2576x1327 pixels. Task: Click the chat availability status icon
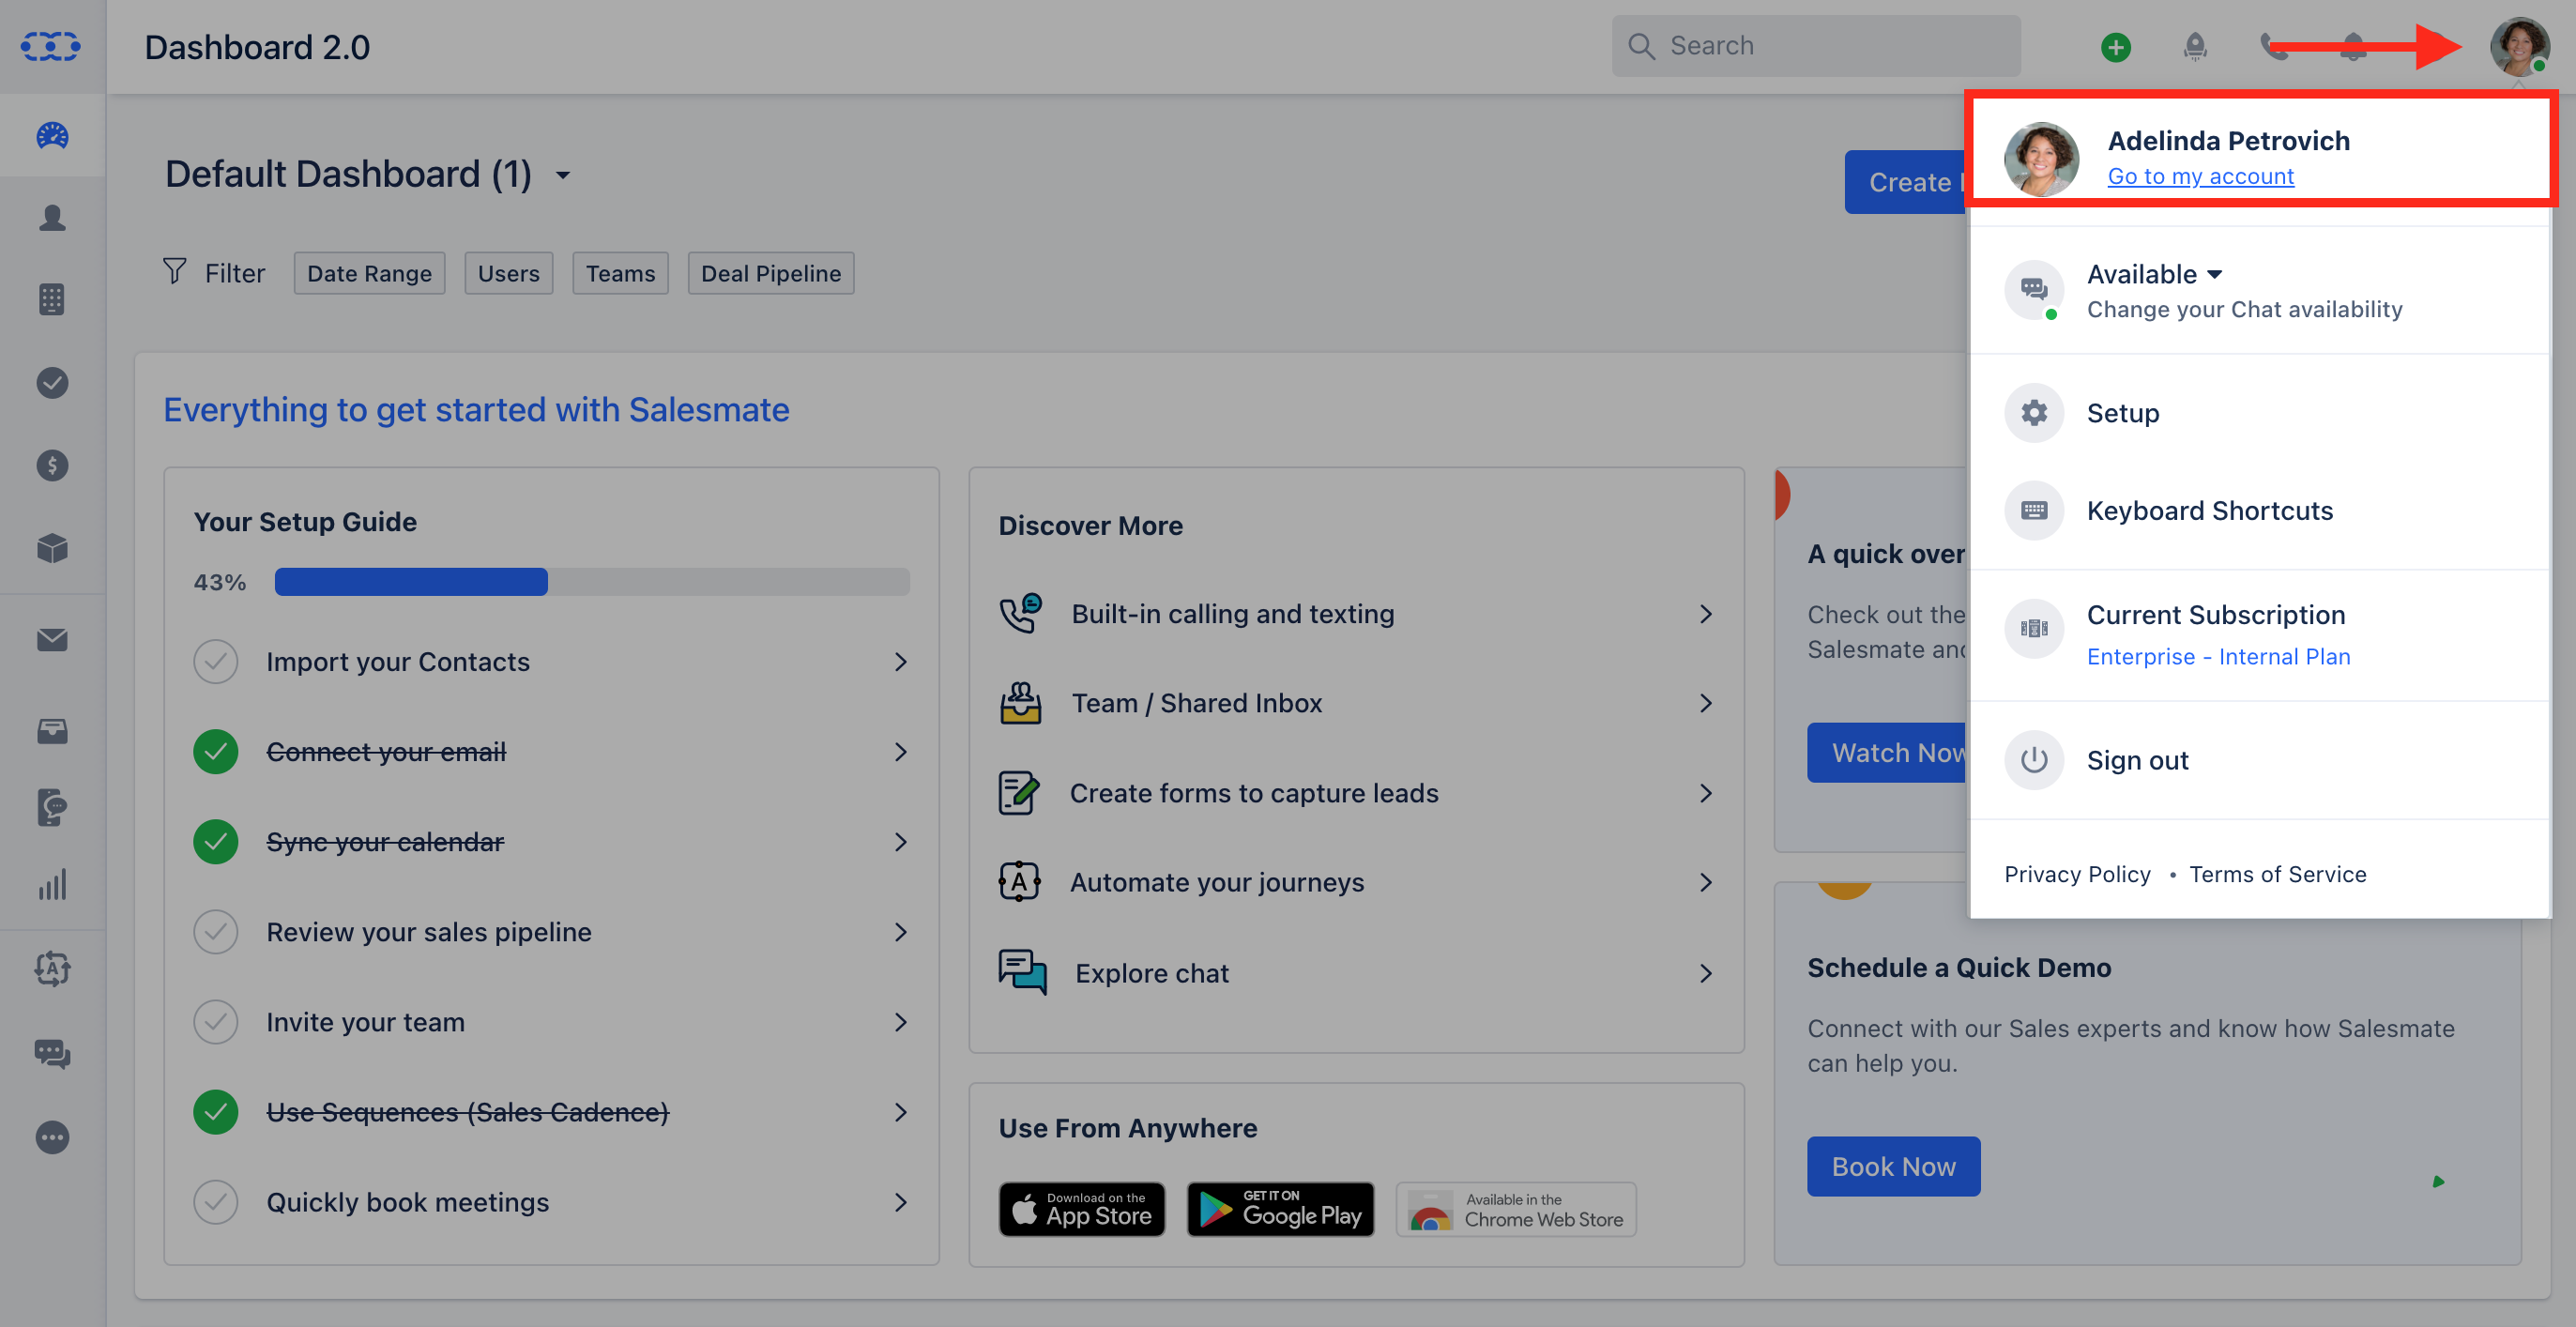click(x=2034, y=290)
